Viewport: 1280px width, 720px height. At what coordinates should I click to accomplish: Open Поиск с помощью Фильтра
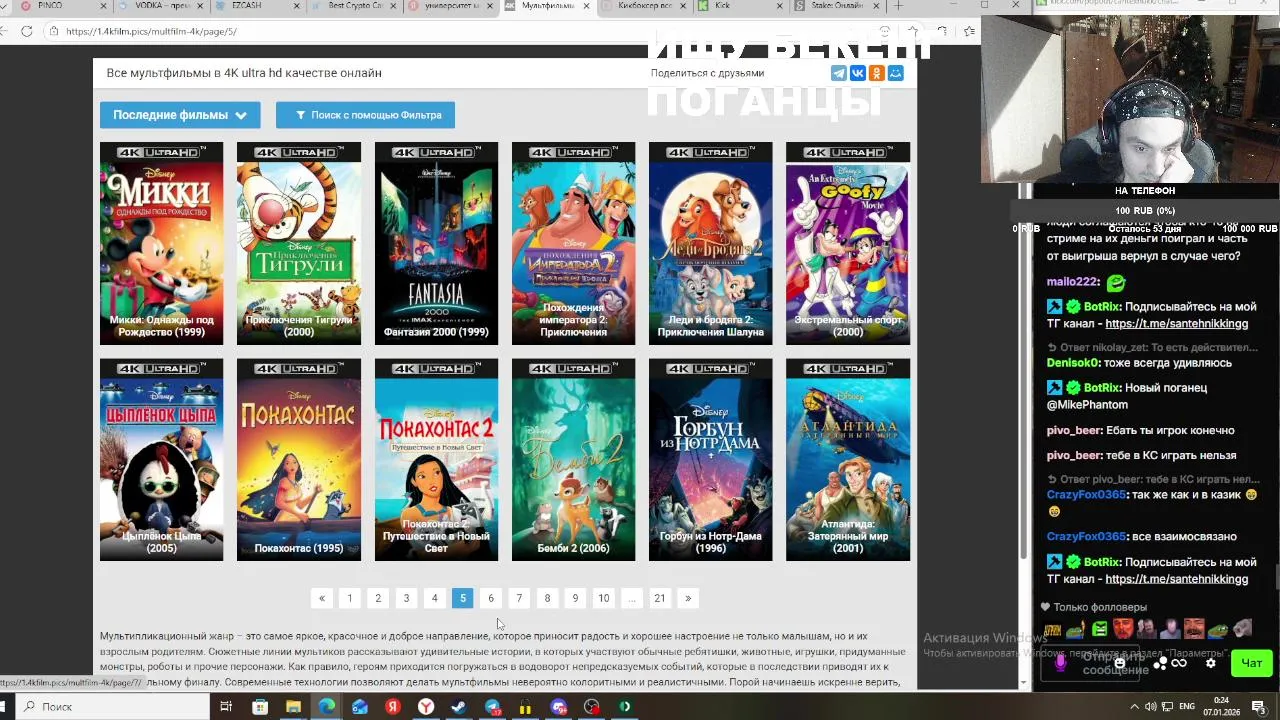tap(365, 115)
